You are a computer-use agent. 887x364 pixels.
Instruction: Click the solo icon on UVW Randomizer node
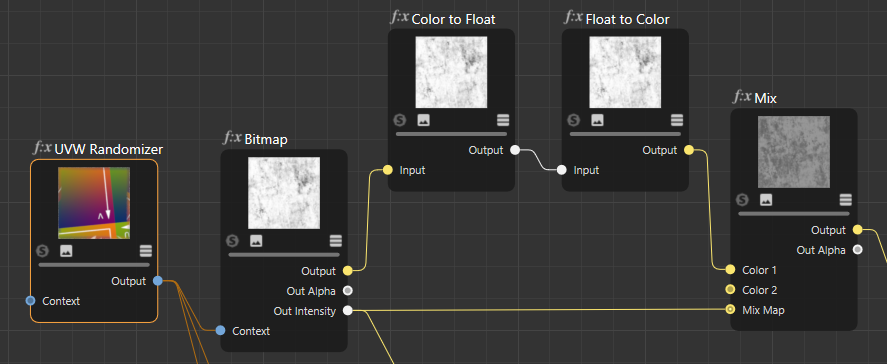(42, 250)
